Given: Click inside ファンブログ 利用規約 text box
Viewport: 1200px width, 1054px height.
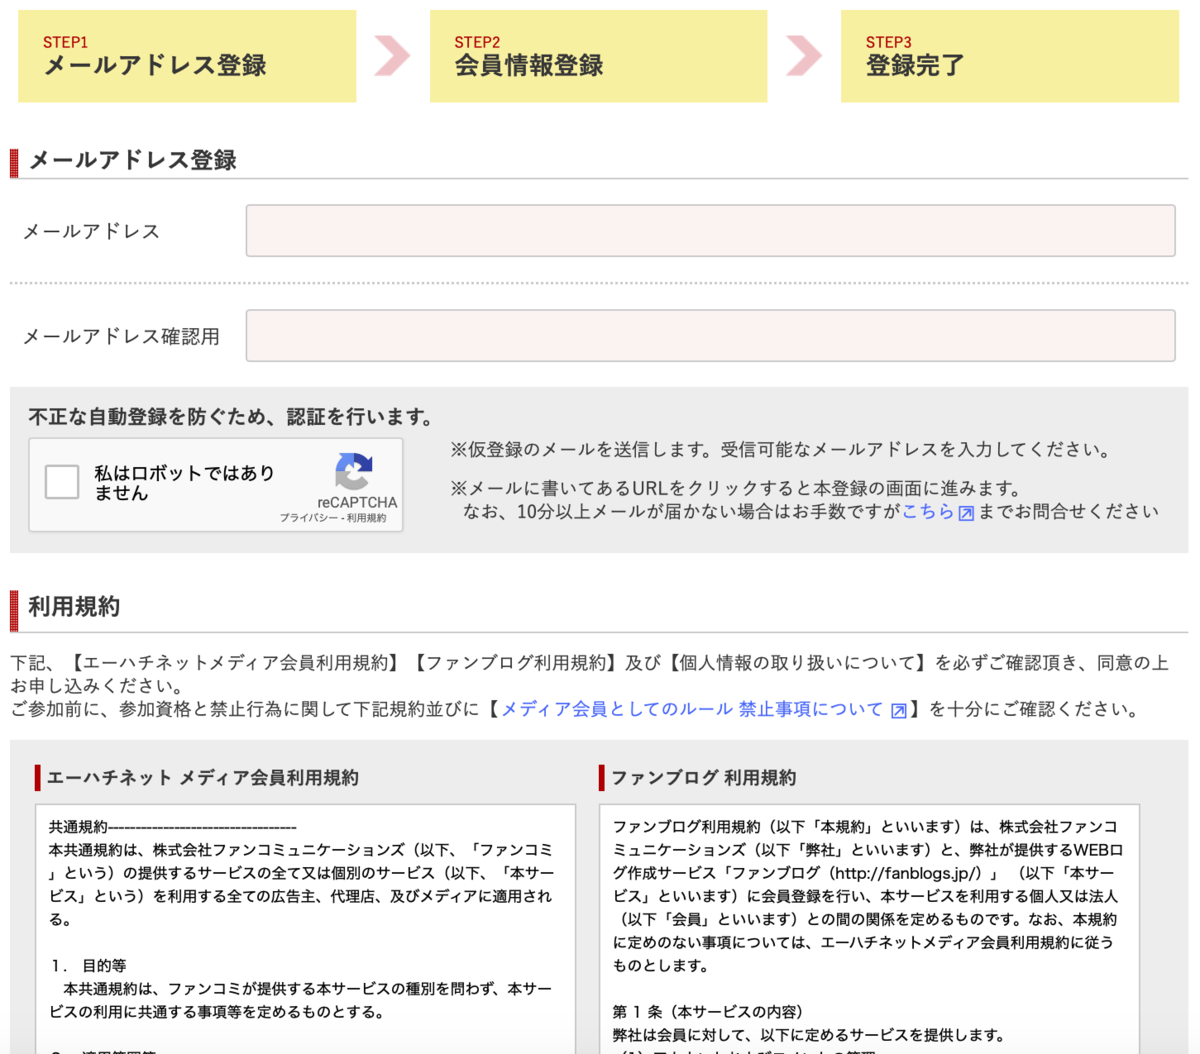Looking at the screenshot, I should 869,928.
